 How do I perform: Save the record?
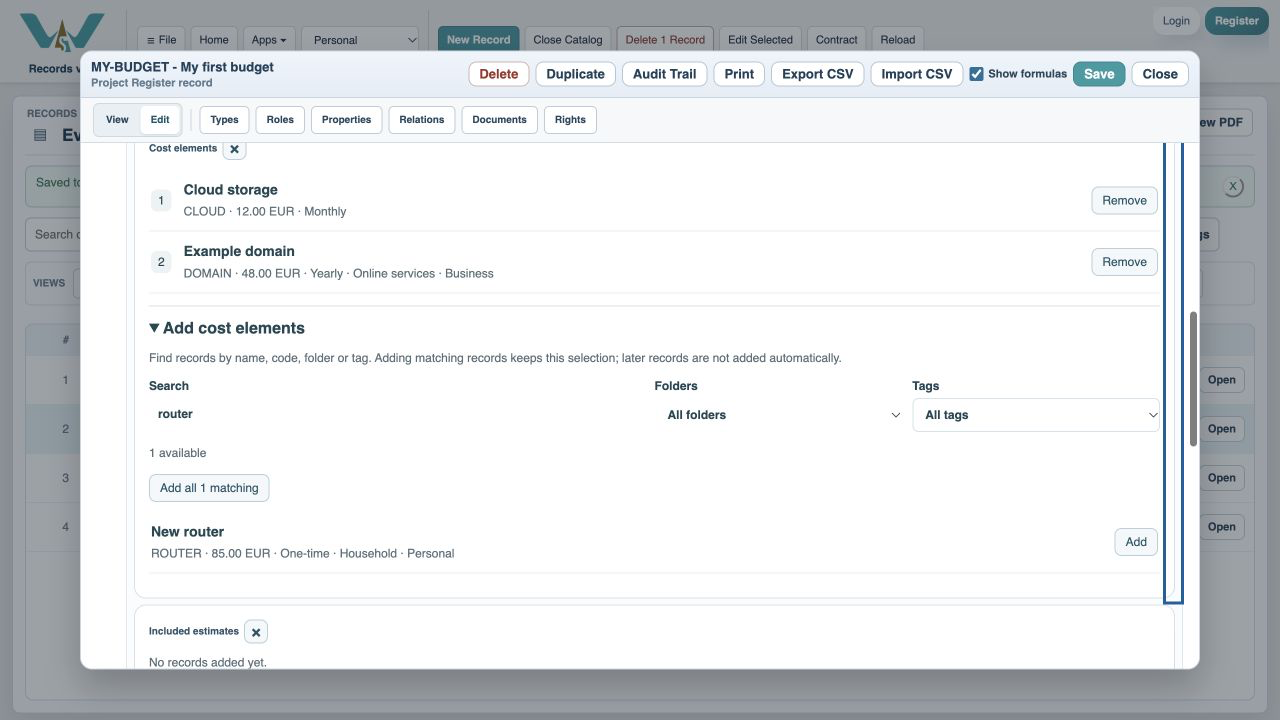tap(1099, 74)
